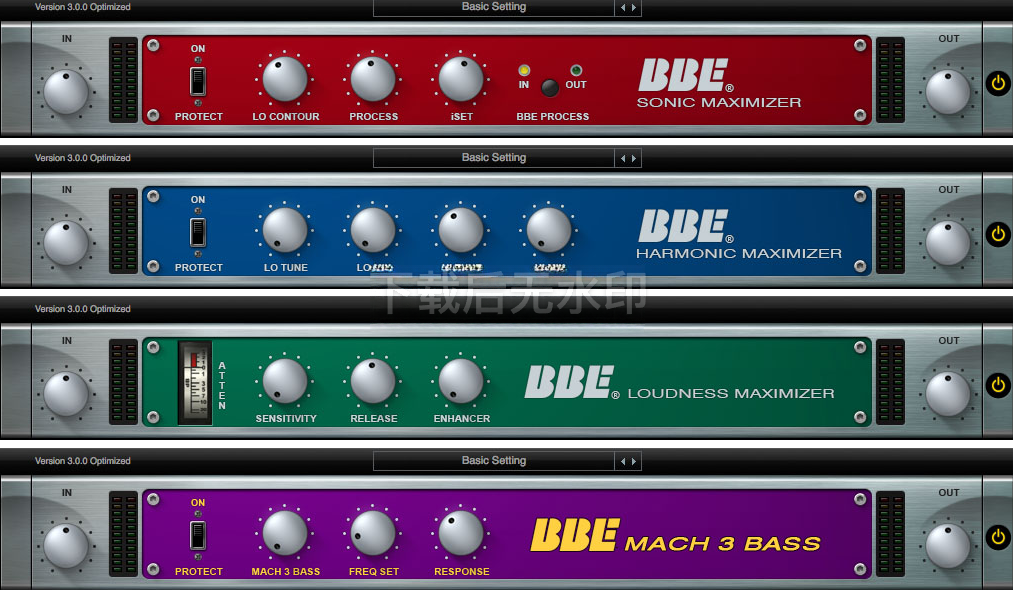Flip the Sonic Maximizer ON/PROTECT switch
This screenshot has height=590, width=1013.
click(x=198, y=81)
